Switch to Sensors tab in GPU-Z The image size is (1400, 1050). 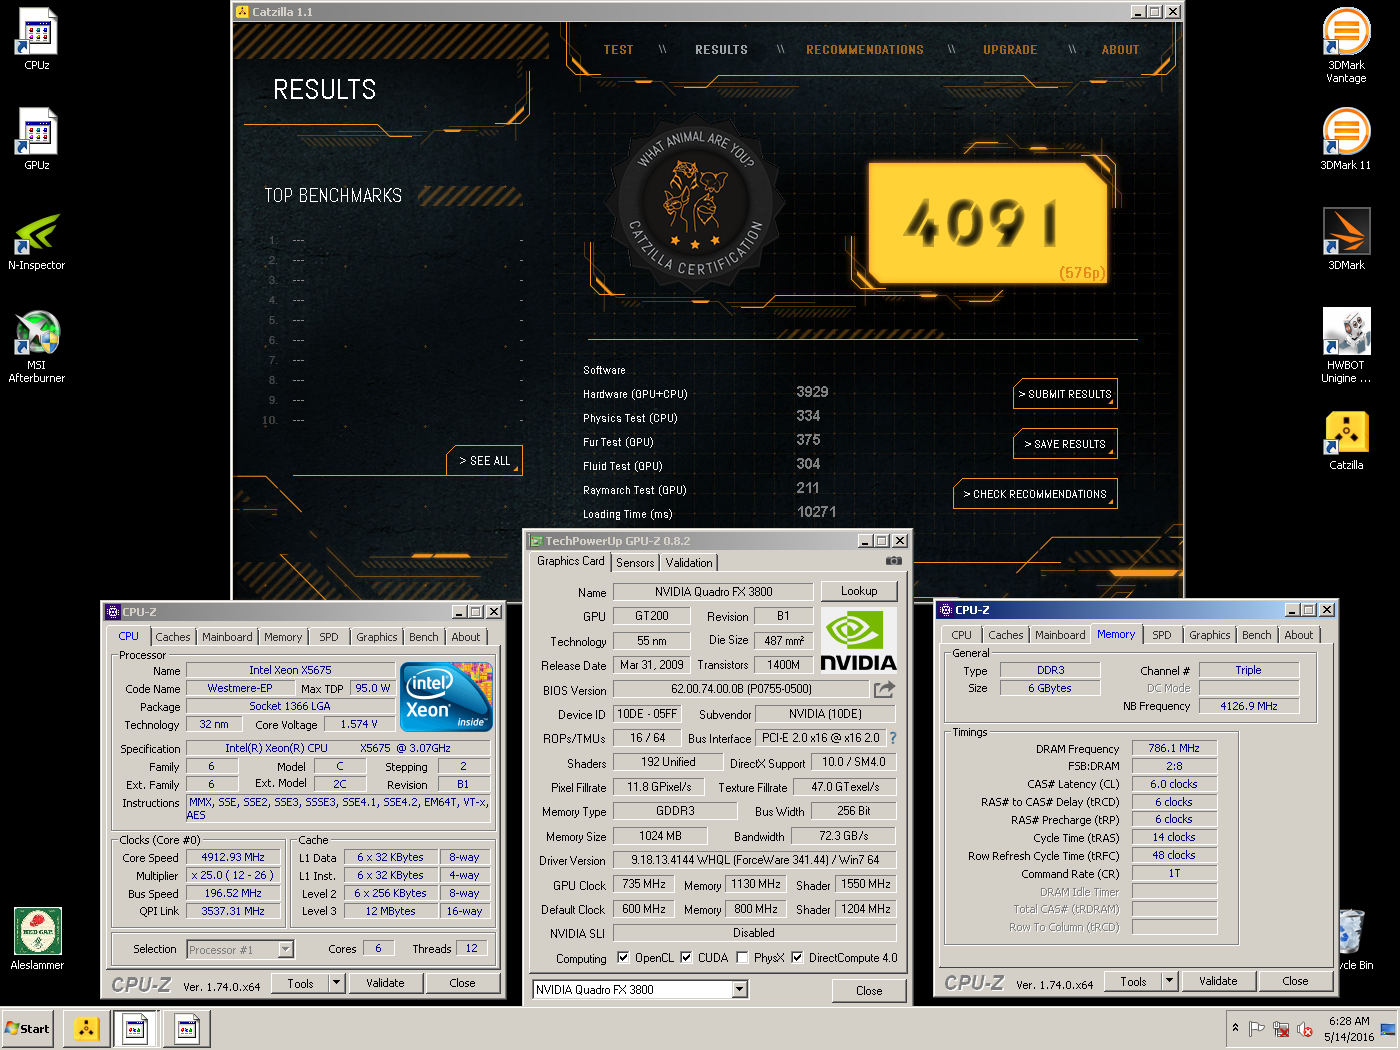[635, 563]
